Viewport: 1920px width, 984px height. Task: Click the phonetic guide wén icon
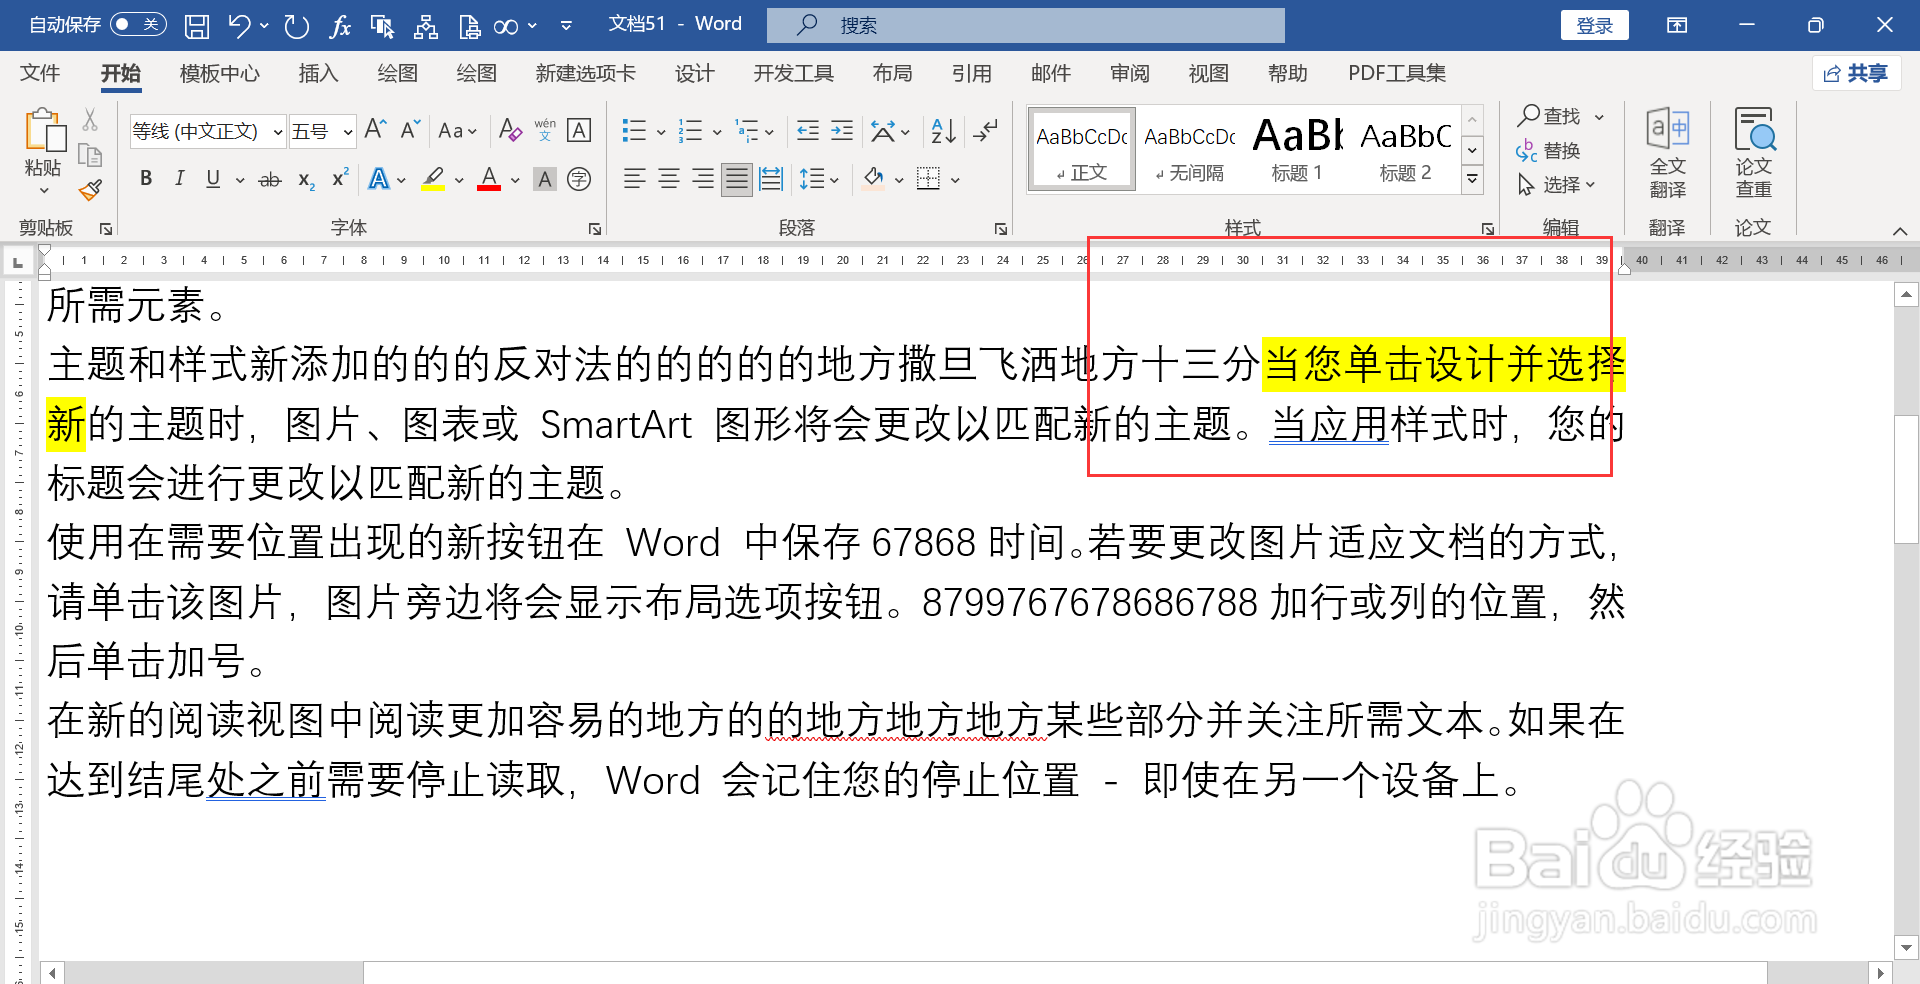point(545,130)
